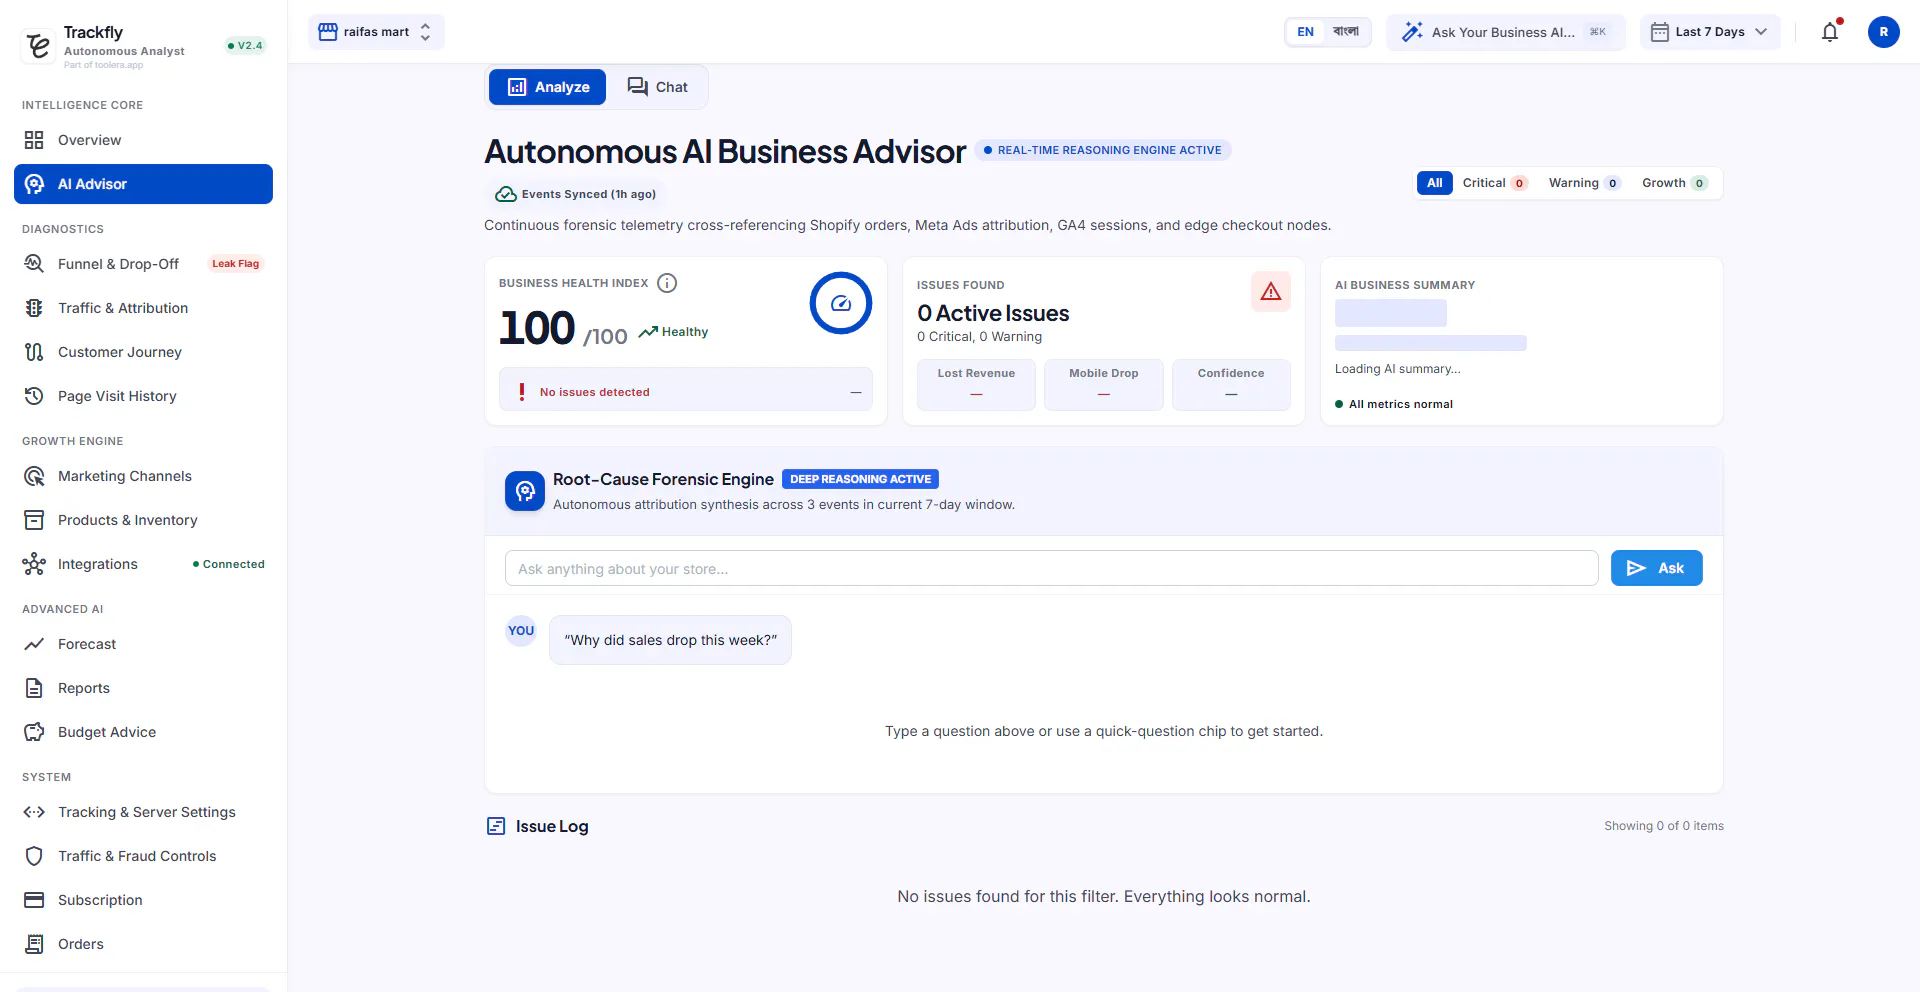Go to Orders in sidebar
Image resolution: width=1920 pixels, height=992 pixels.
click(143, 944)
